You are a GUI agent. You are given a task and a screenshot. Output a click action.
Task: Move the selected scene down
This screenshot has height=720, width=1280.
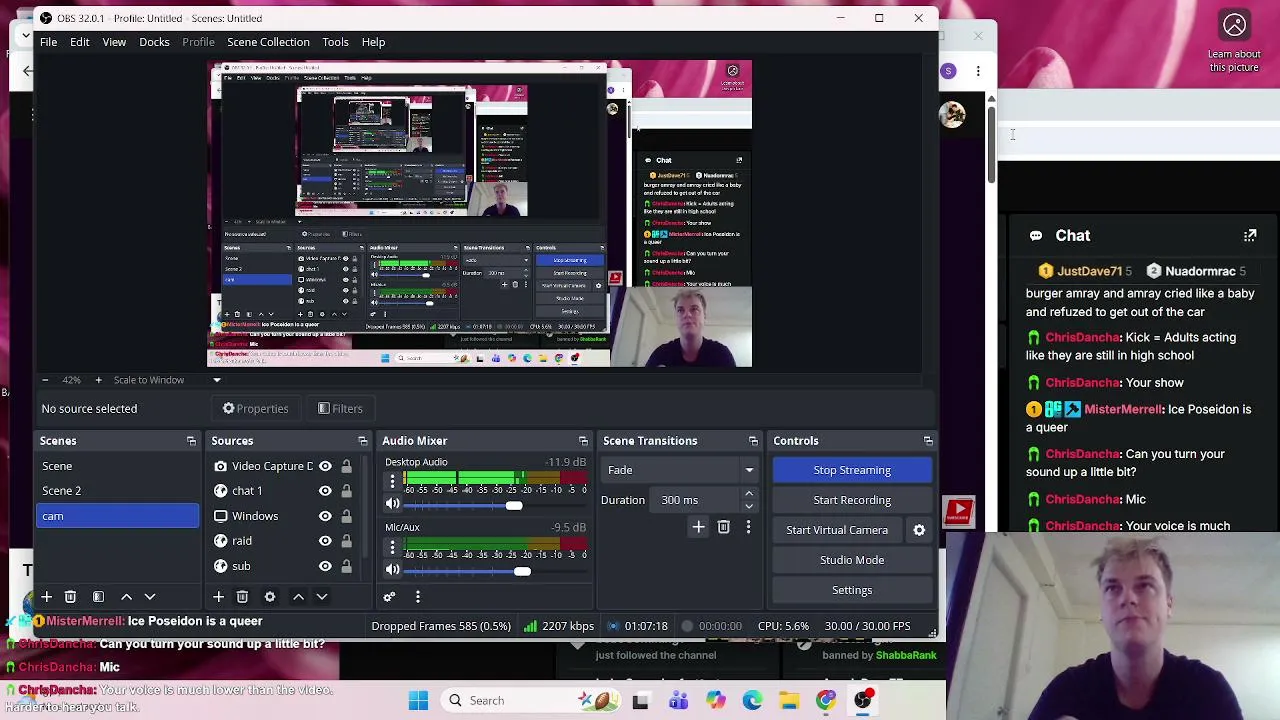(150, 597)
